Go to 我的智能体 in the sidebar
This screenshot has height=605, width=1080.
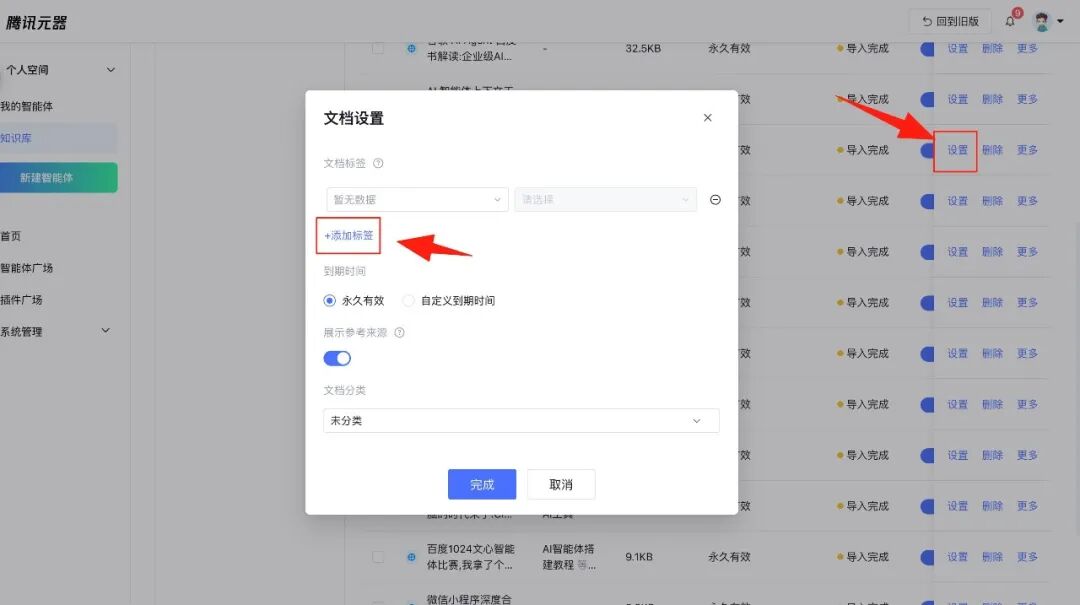(x=27, y=106)
